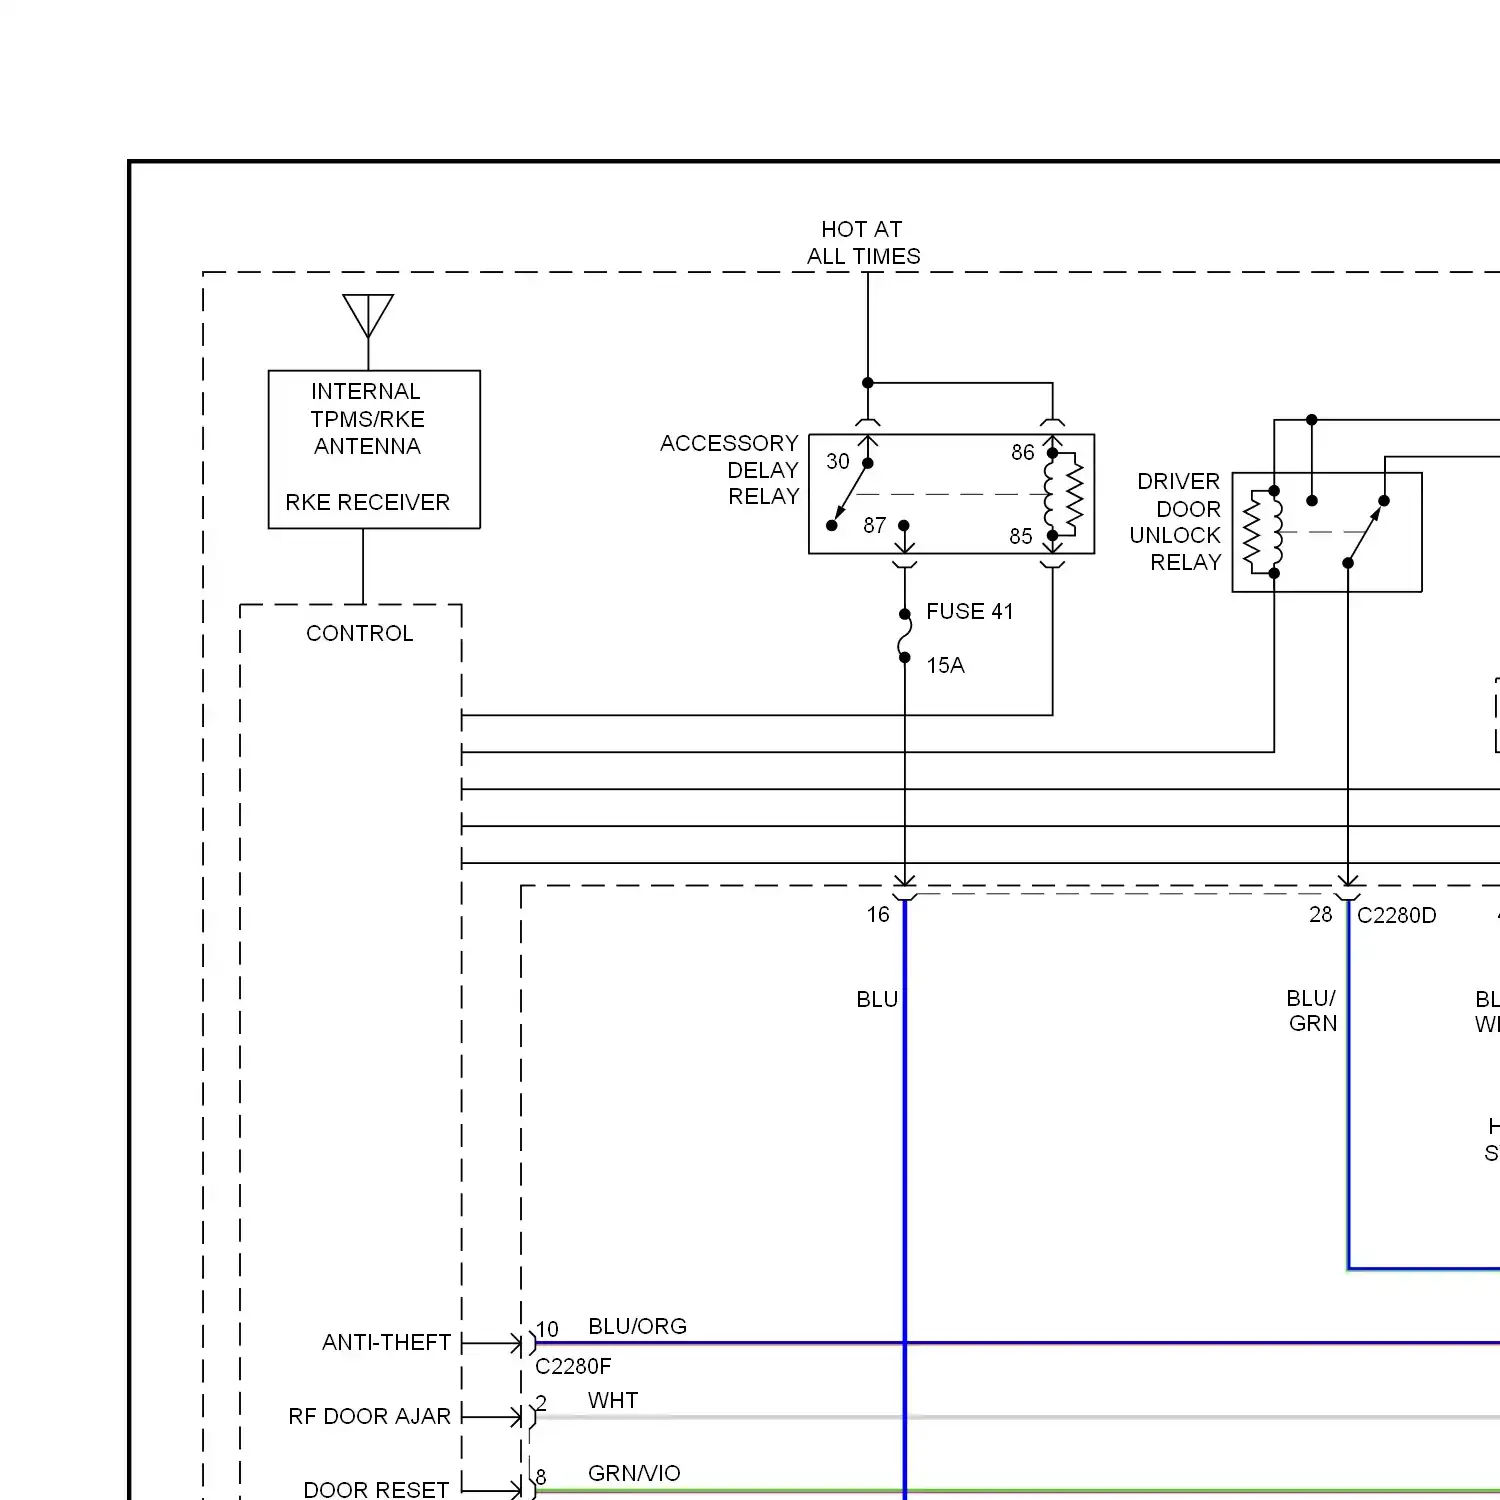The width and height of the screenshot is (1500, 1500).
Task: Click relay terminal 86 label
Action: (1022, 453)
